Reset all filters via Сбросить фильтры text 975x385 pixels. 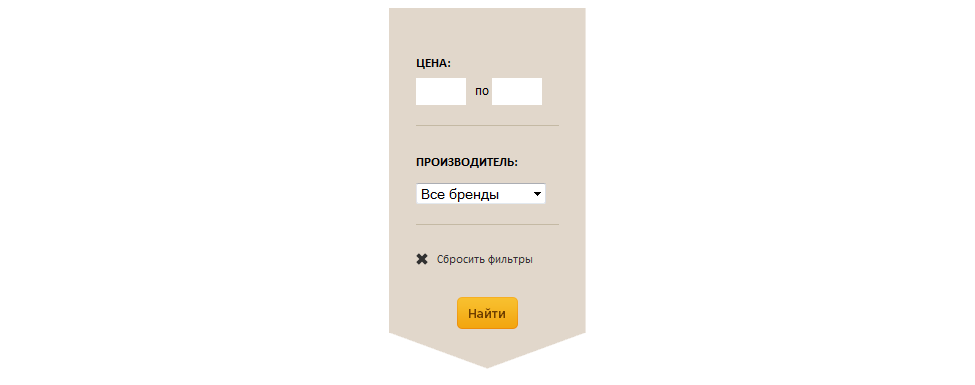[x=484, y=259]
